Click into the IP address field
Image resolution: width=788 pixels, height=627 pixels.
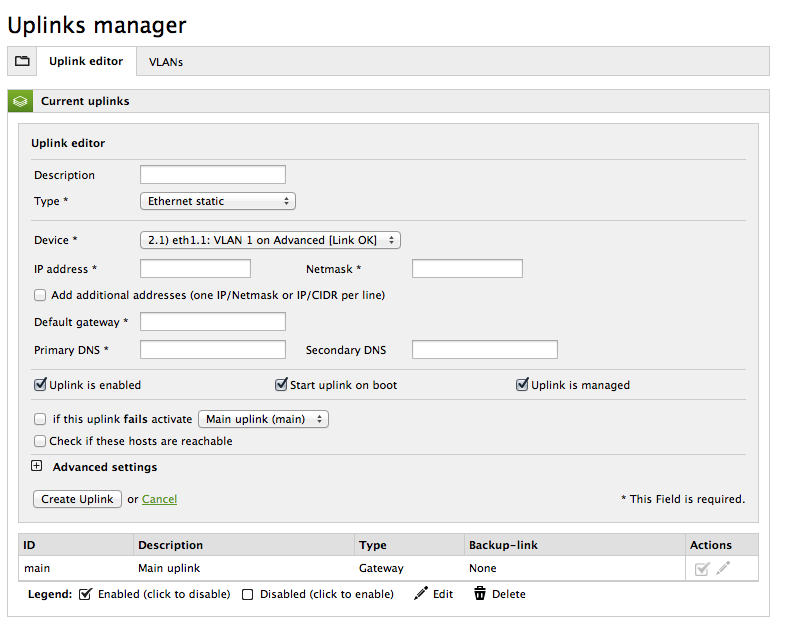pyautogui.click(x=195, y=269)
